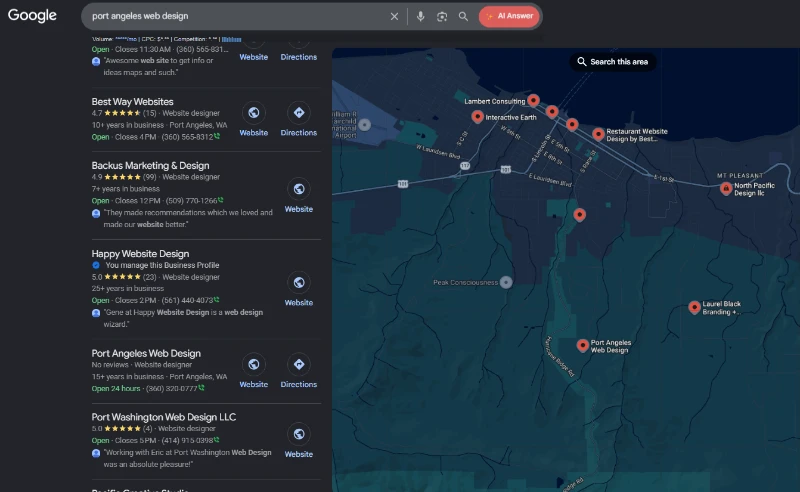The image size is (800, 492).
Task: Open Directions icon for Best Way Websites
Action: [x=299, y=112]
